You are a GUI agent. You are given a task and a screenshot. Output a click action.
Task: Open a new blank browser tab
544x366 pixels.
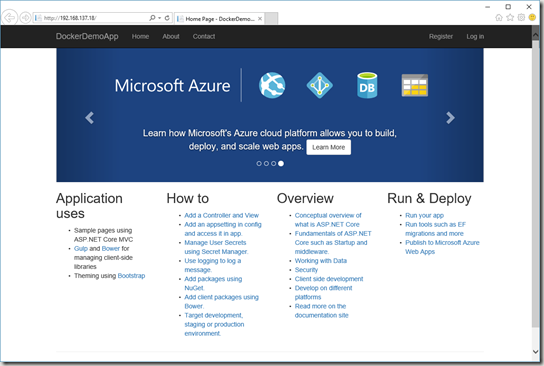pyautogui.click(x=272, y=19)
